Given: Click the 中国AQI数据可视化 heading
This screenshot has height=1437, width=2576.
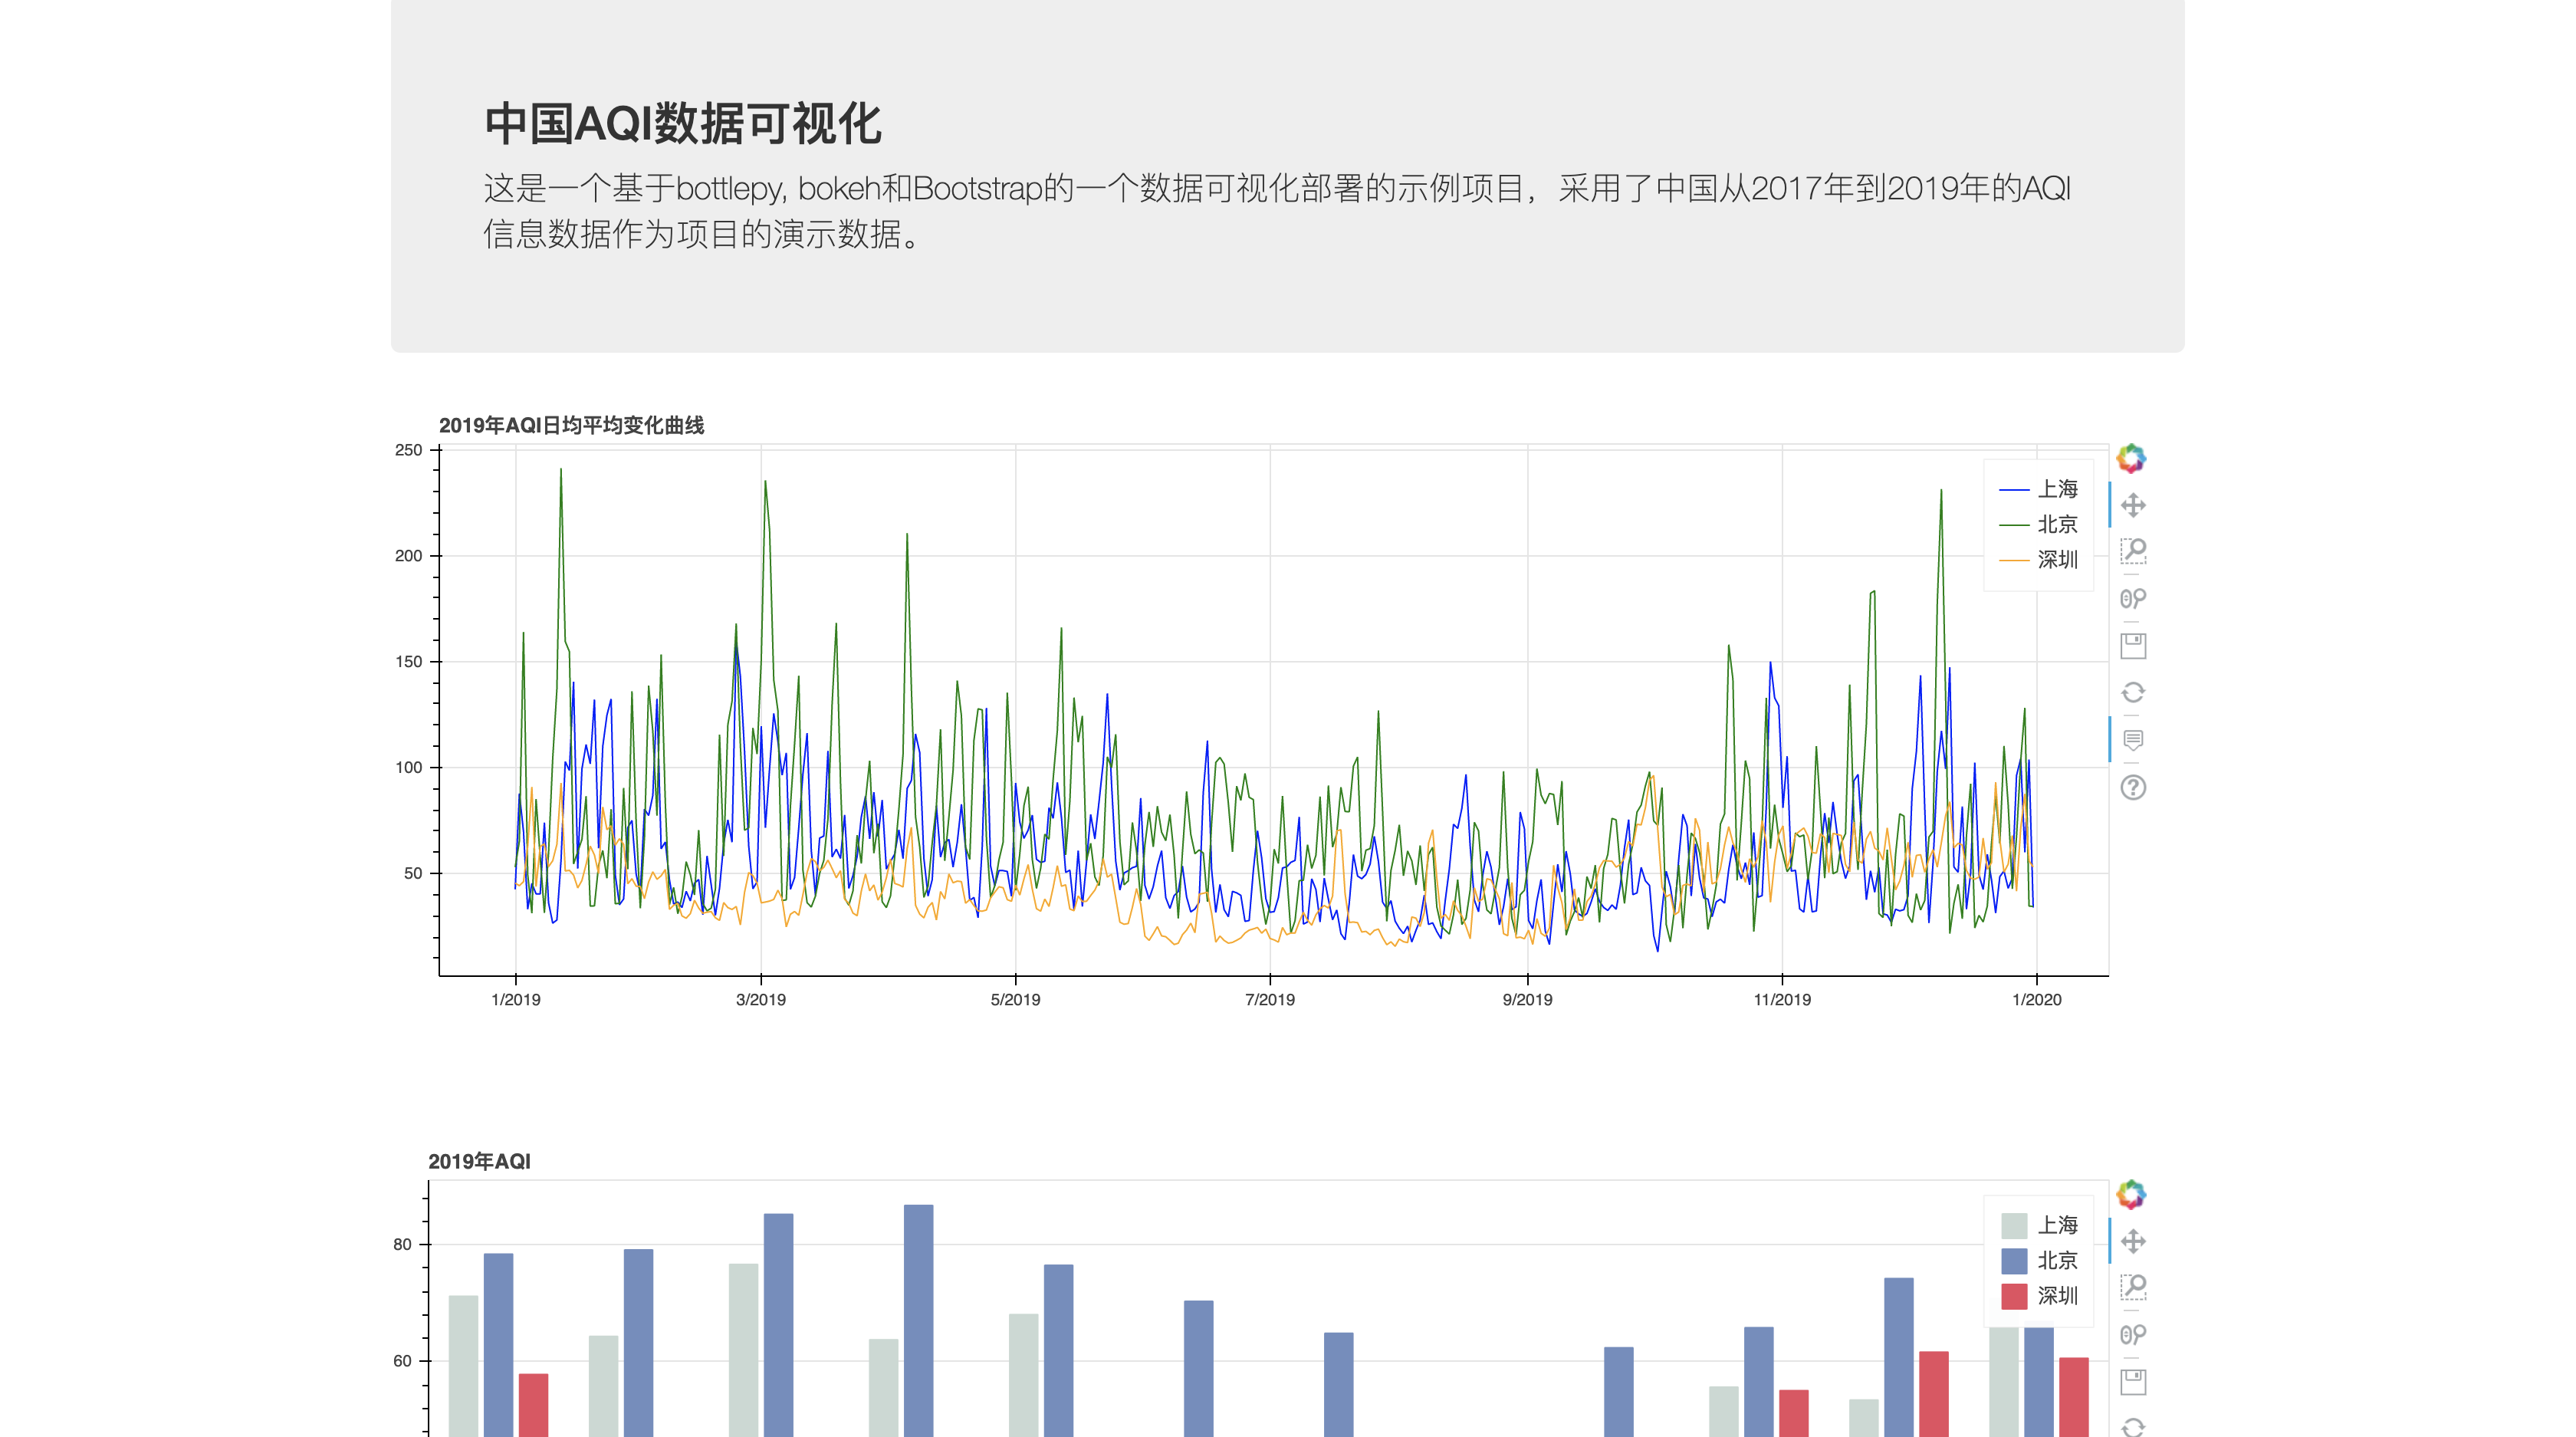Looking at the screenshot, I should click(682, 125).
